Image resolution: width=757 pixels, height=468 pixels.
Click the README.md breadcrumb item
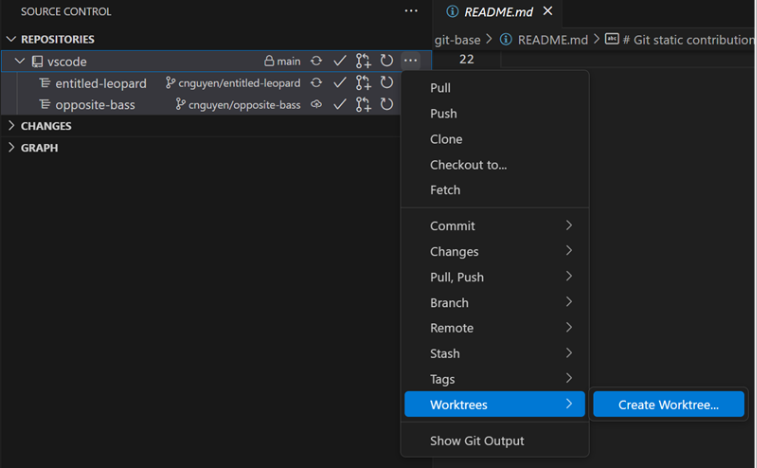tap(550, 40)
